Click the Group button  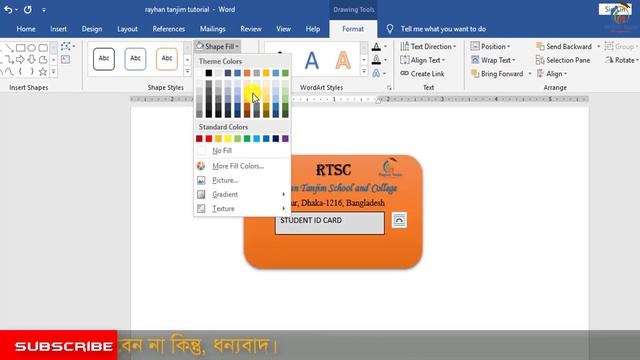click(620, 47)
